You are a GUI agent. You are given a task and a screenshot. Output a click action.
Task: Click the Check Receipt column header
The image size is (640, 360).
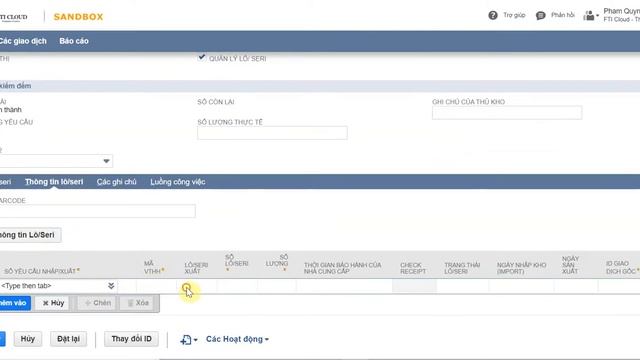413,268
